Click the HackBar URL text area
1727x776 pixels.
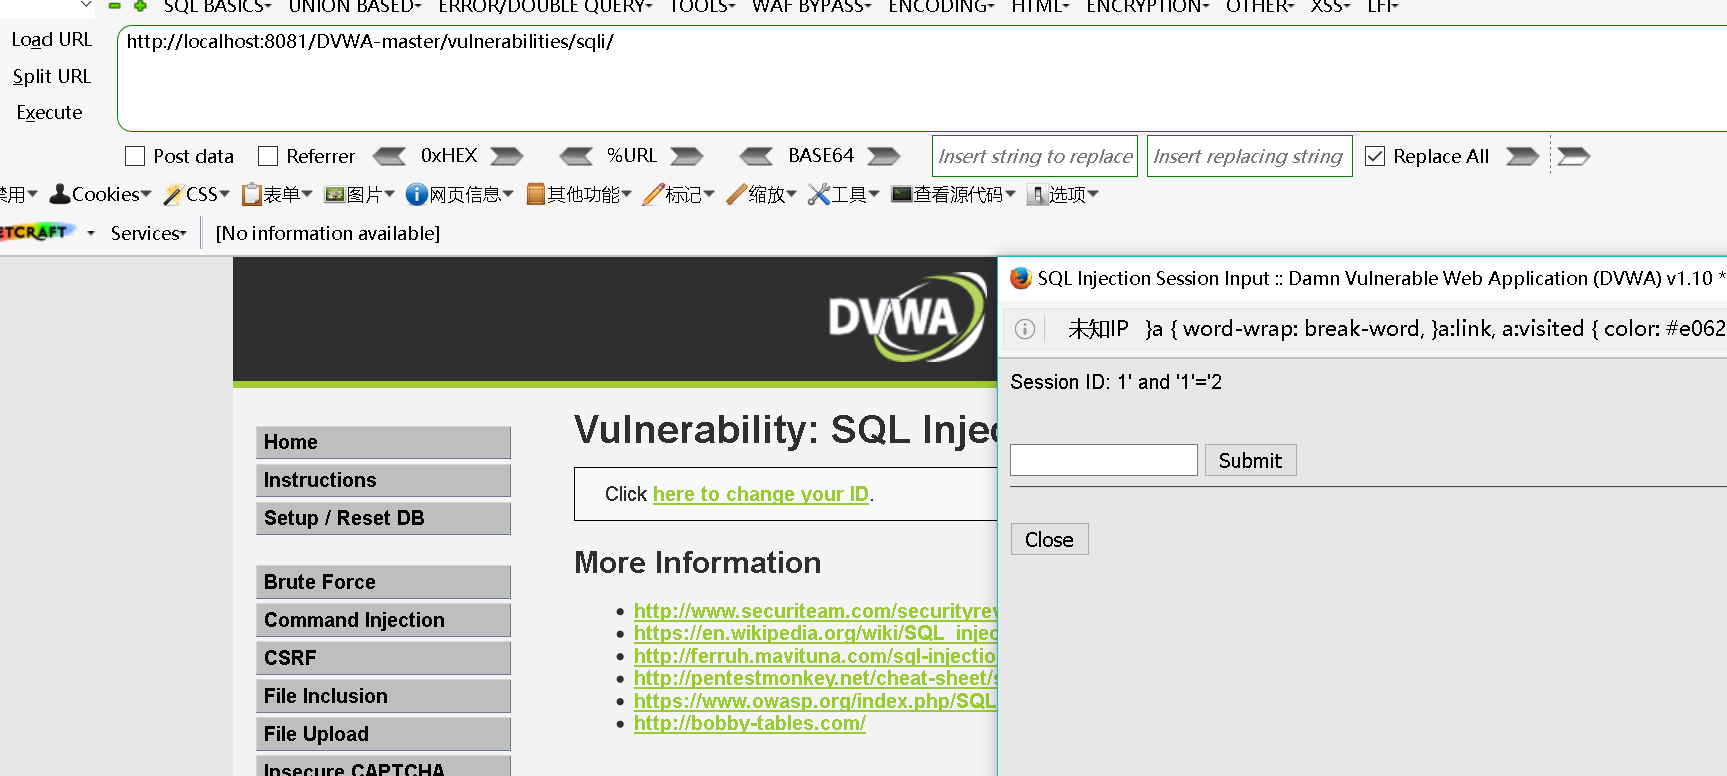tap(922, 79)
